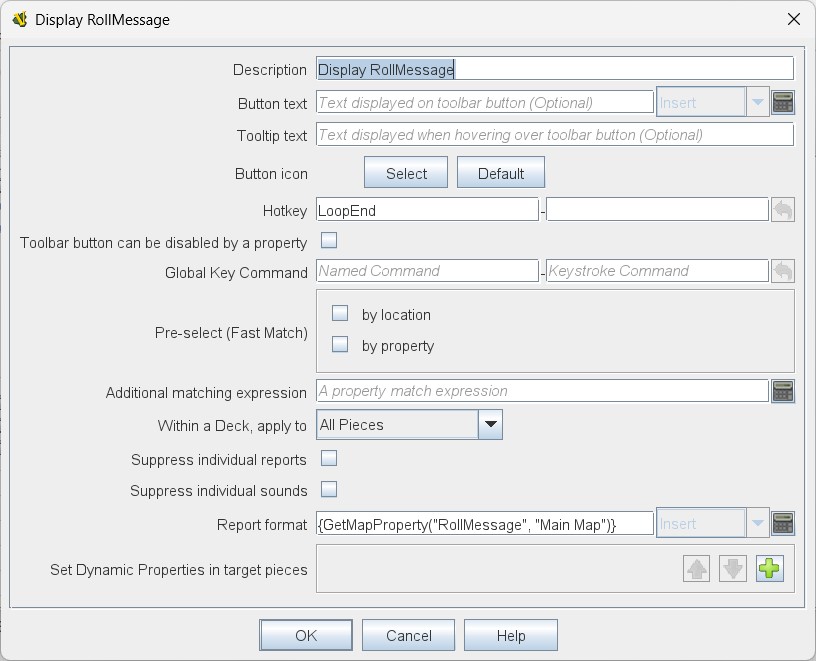The height and width of the screenshot is (661, 816).
Task: Add a dynamic property with green plus
Action: tap(769, 568)
